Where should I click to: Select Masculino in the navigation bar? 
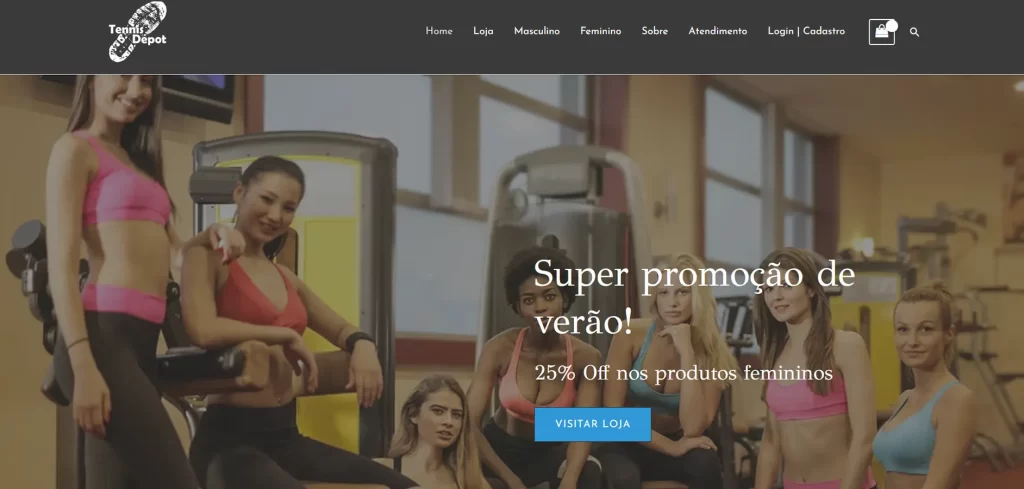(537, 31)
